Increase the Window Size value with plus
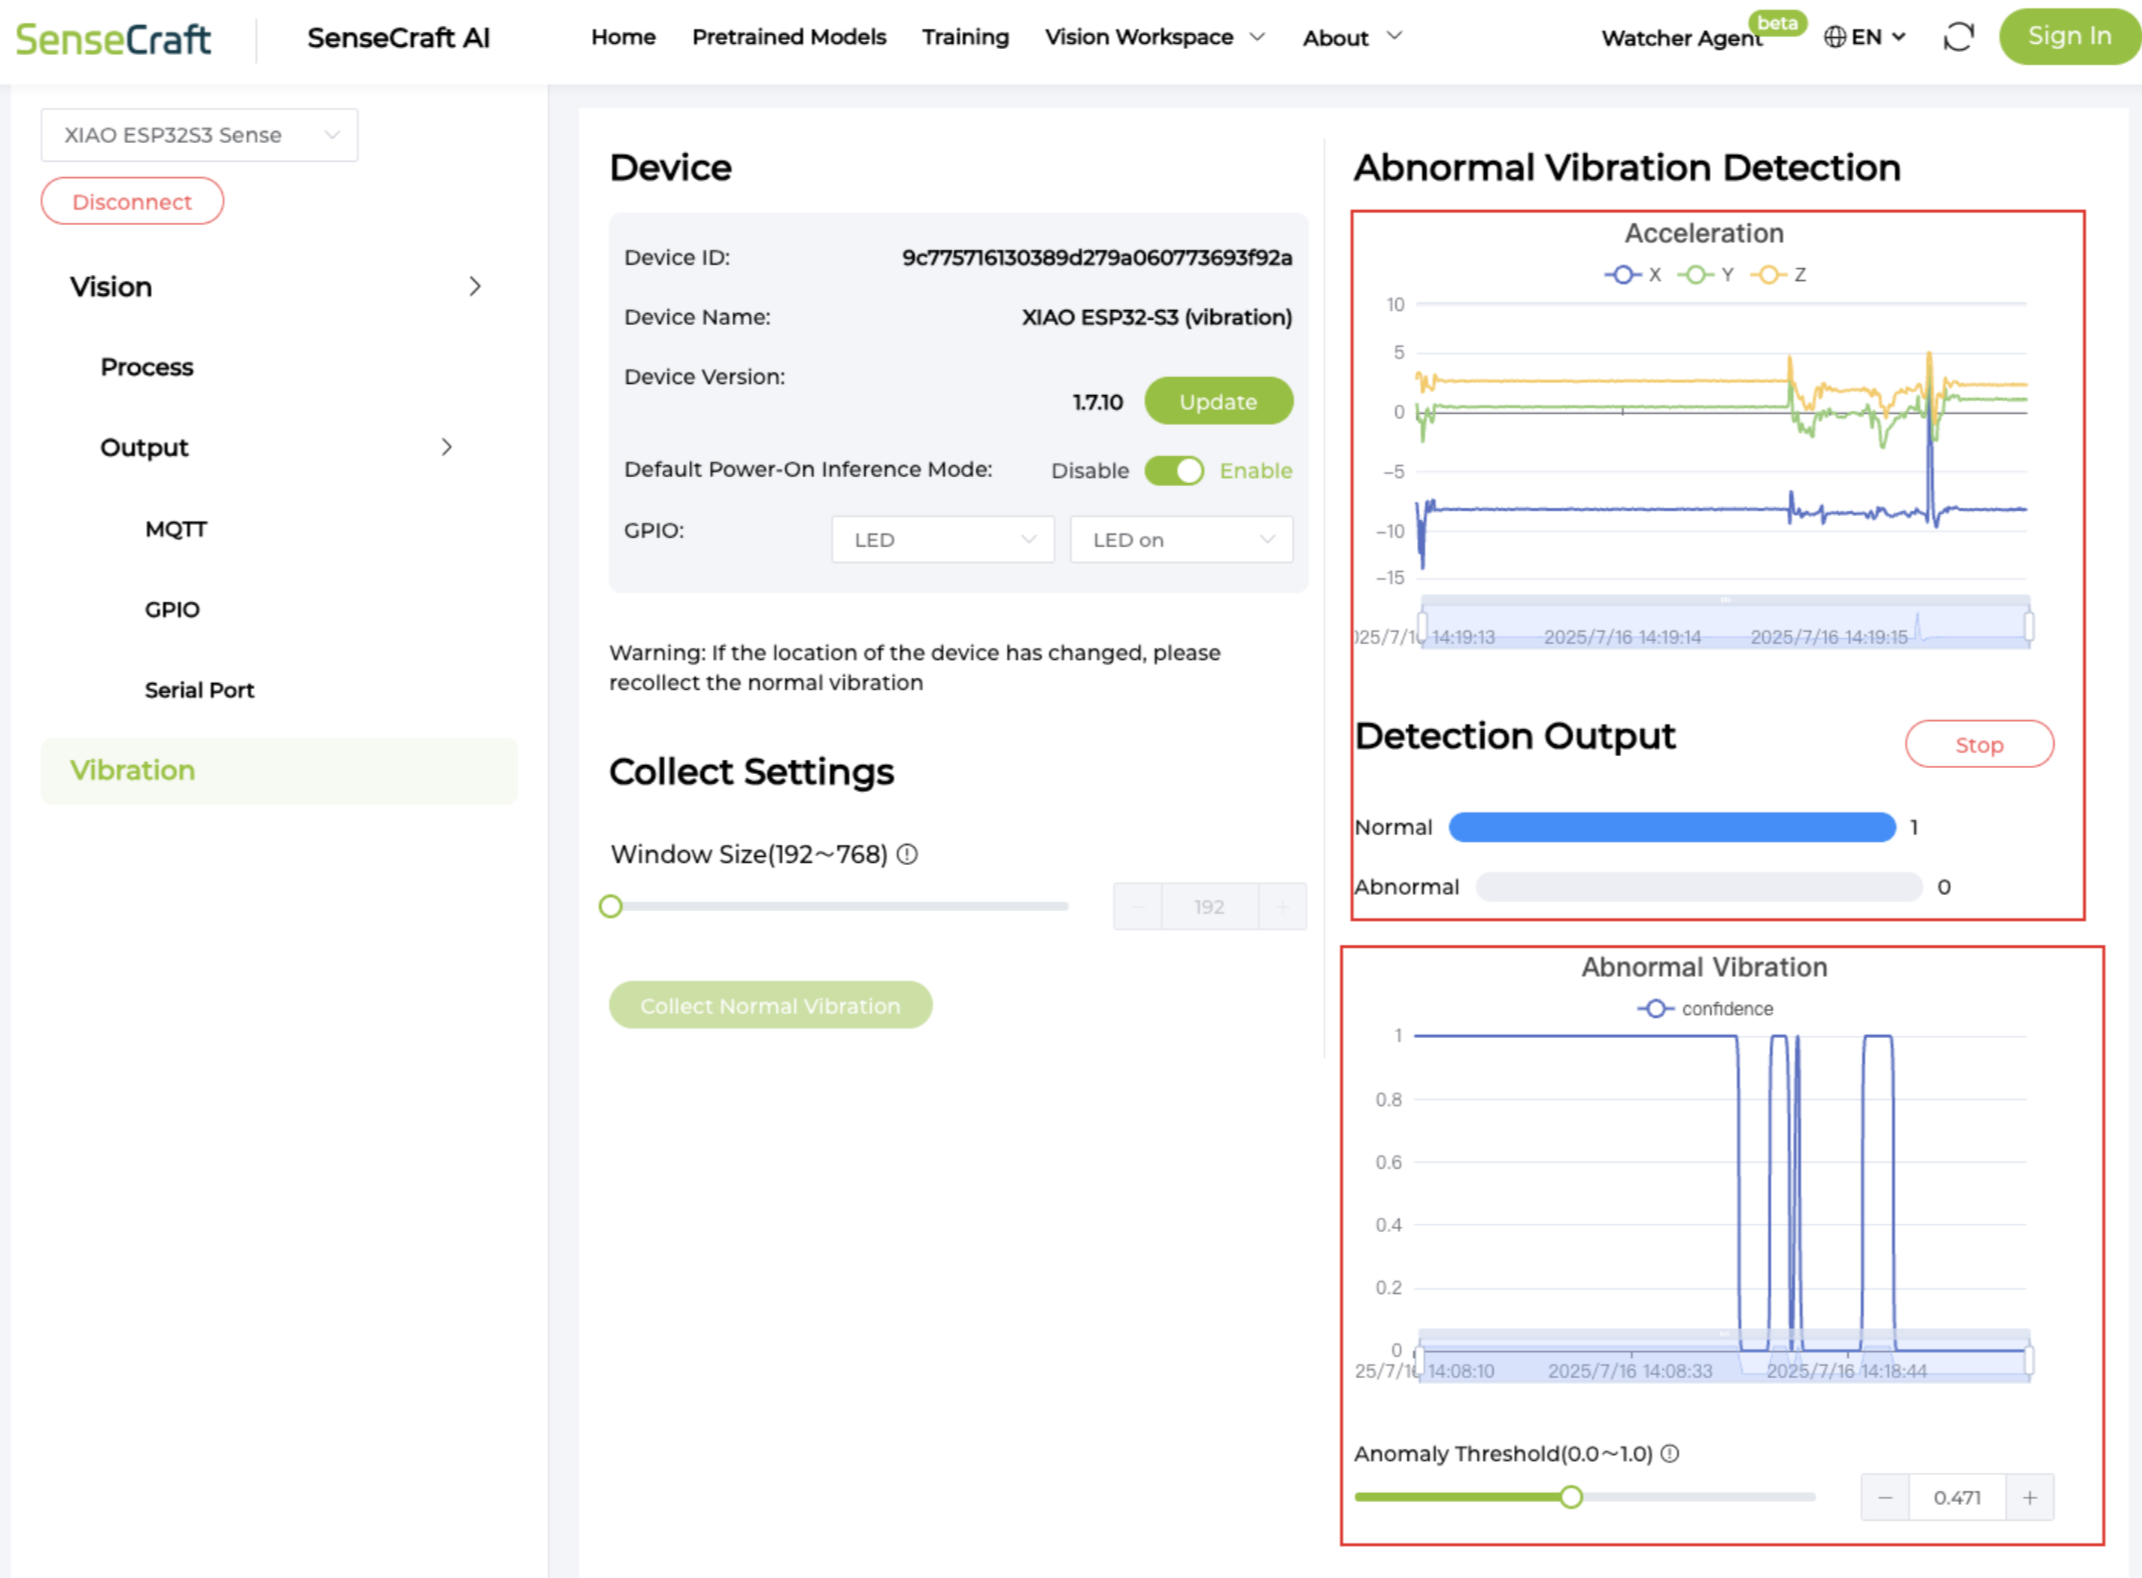 click(1282, 906)
